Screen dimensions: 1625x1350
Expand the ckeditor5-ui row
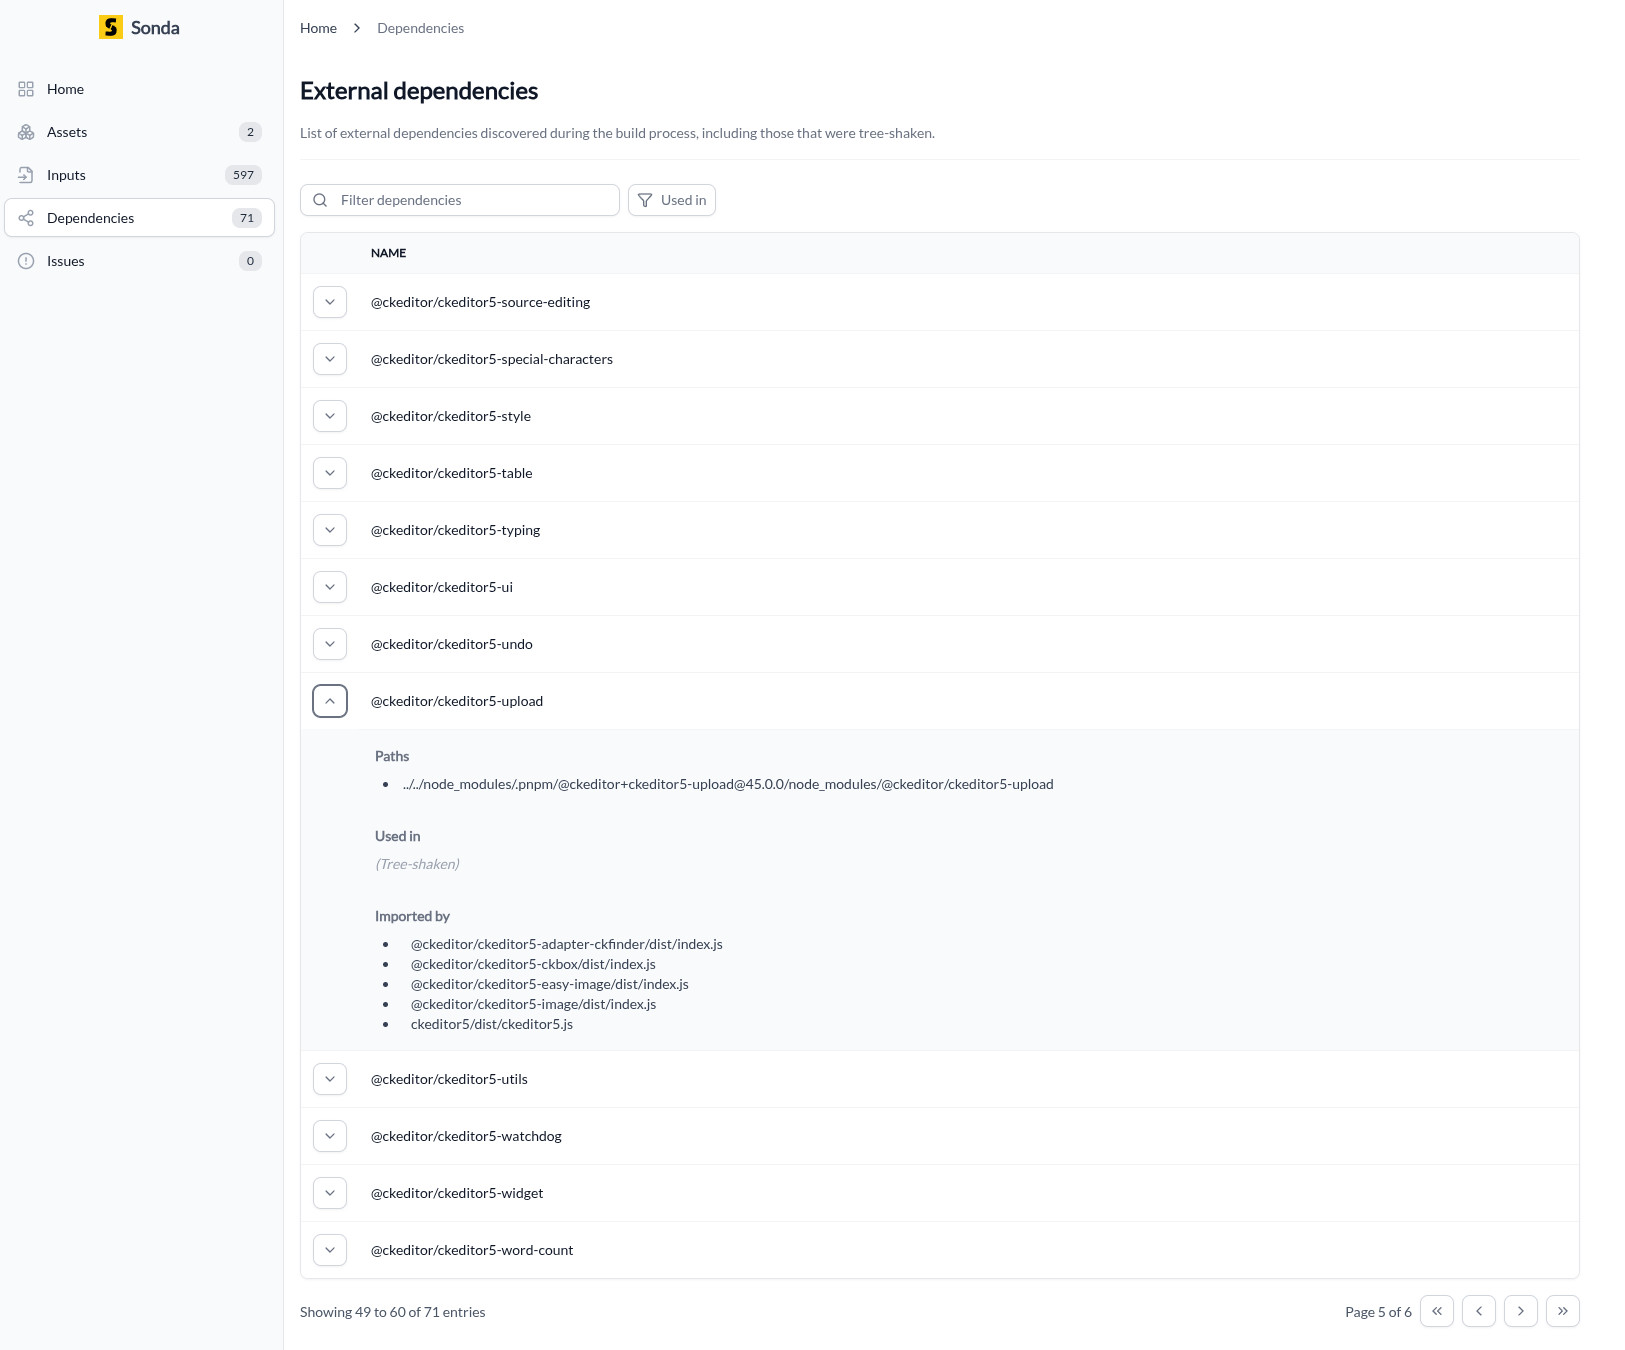(x=330, y=587)
